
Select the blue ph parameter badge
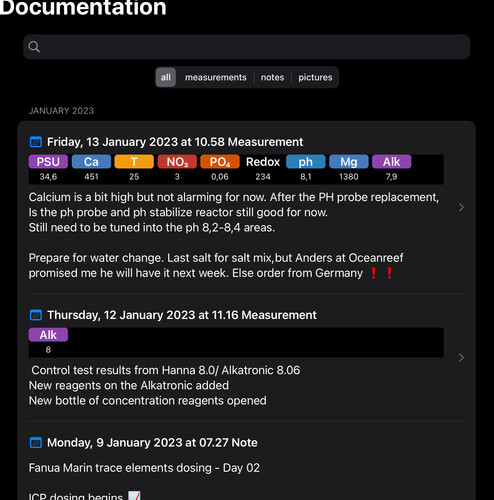tap(306, 162)
